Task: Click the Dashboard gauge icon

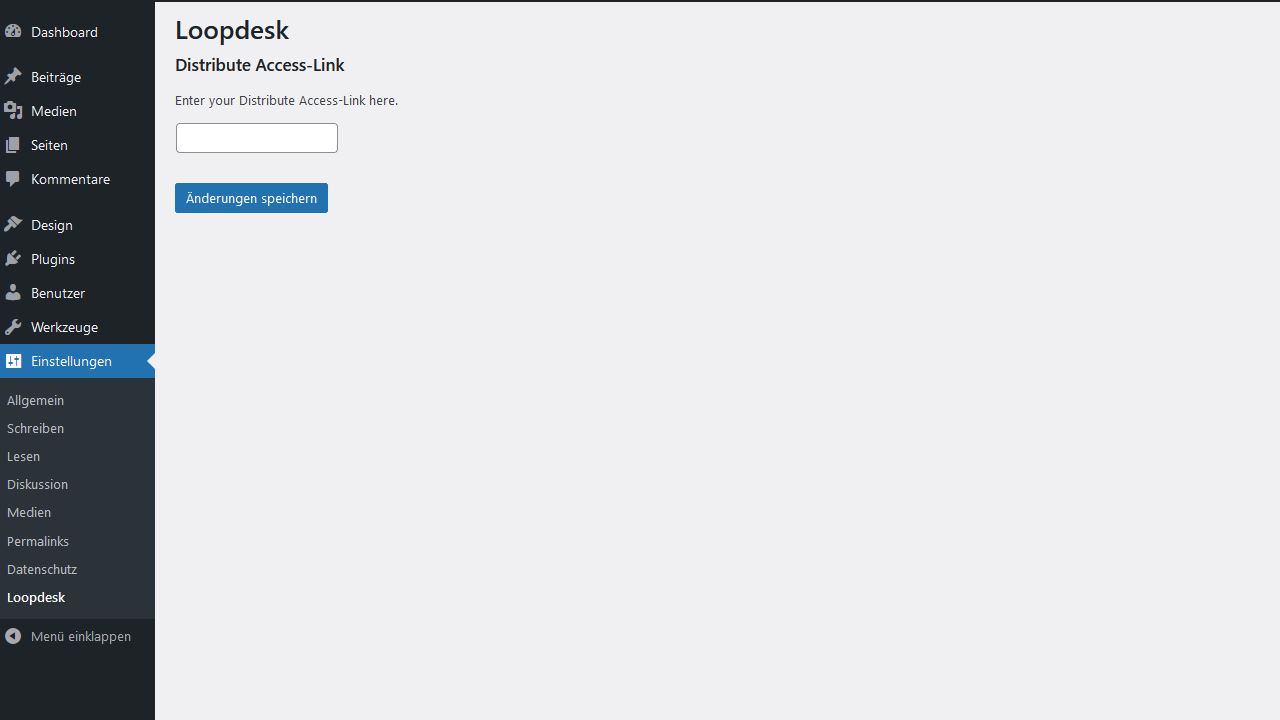Action: point(13,32)
